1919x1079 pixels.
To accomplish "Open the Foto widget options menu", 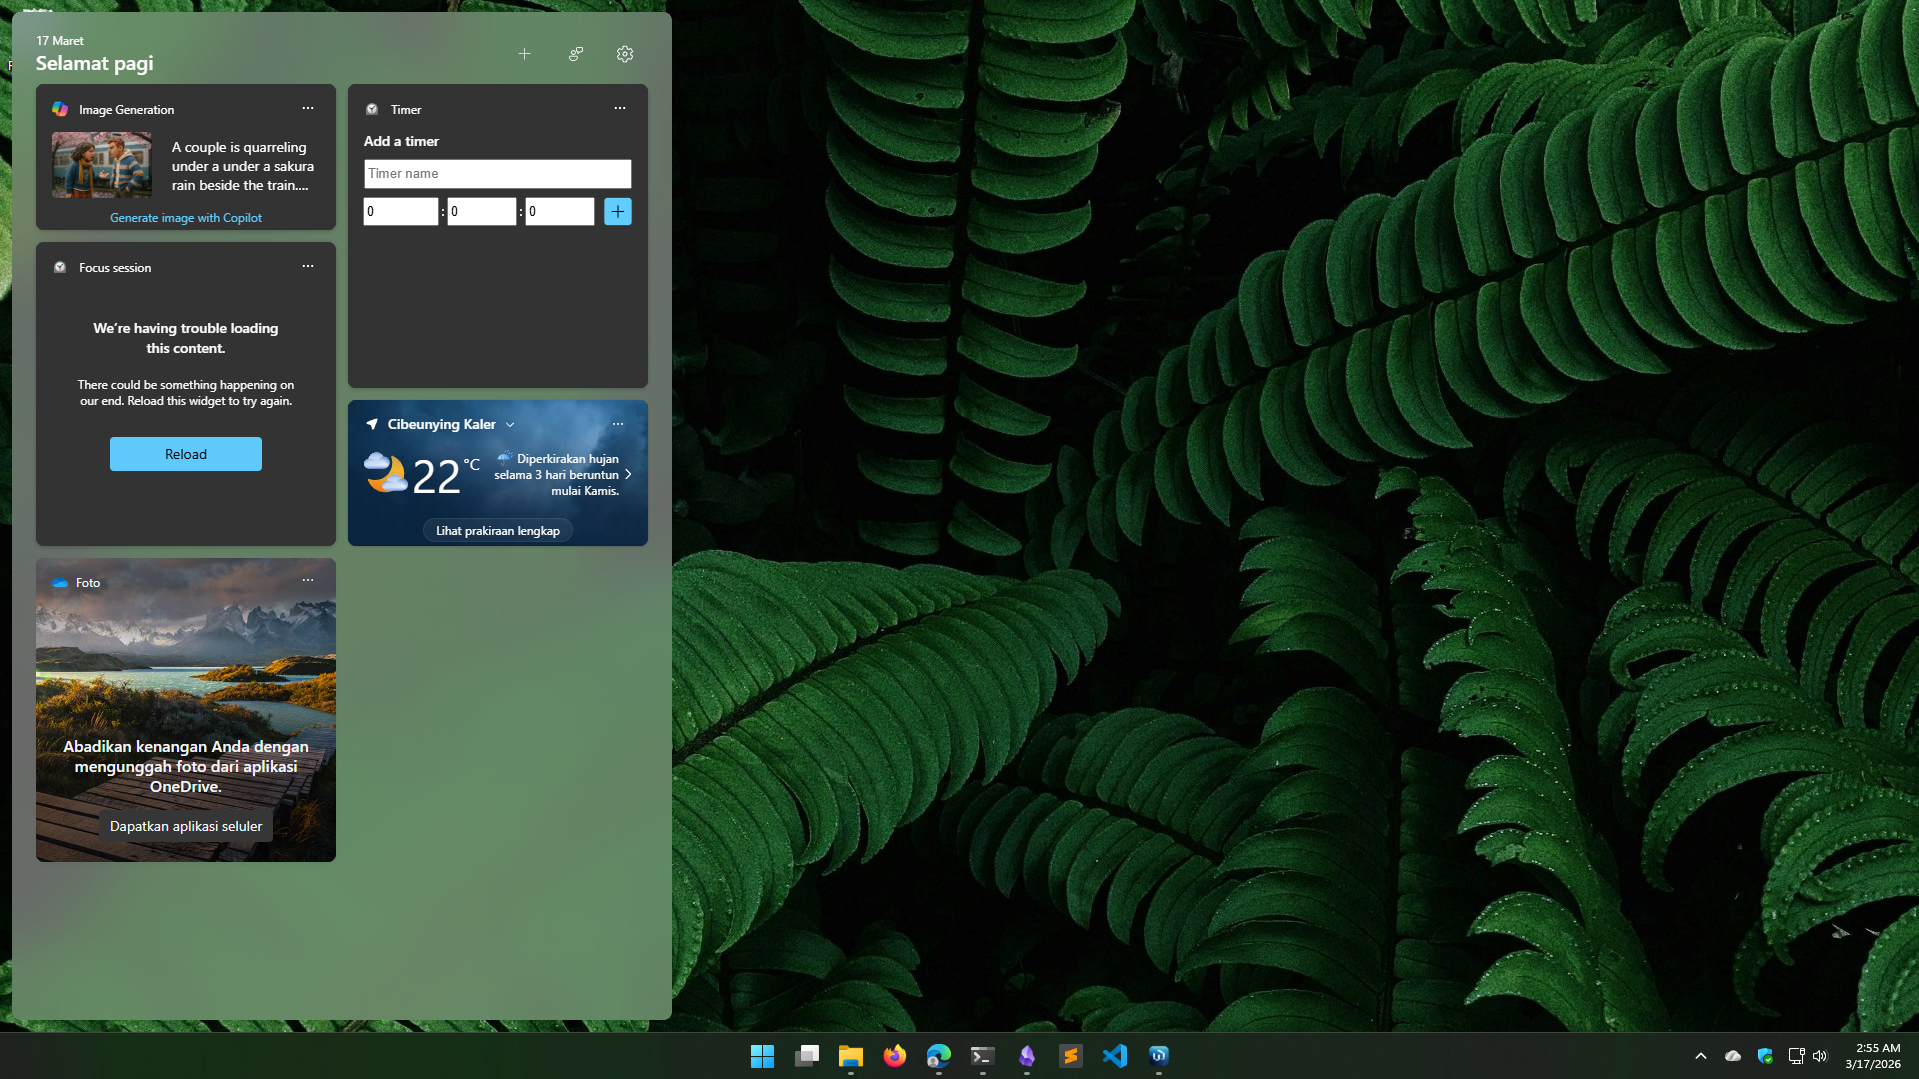I will [x=307, y=580].
